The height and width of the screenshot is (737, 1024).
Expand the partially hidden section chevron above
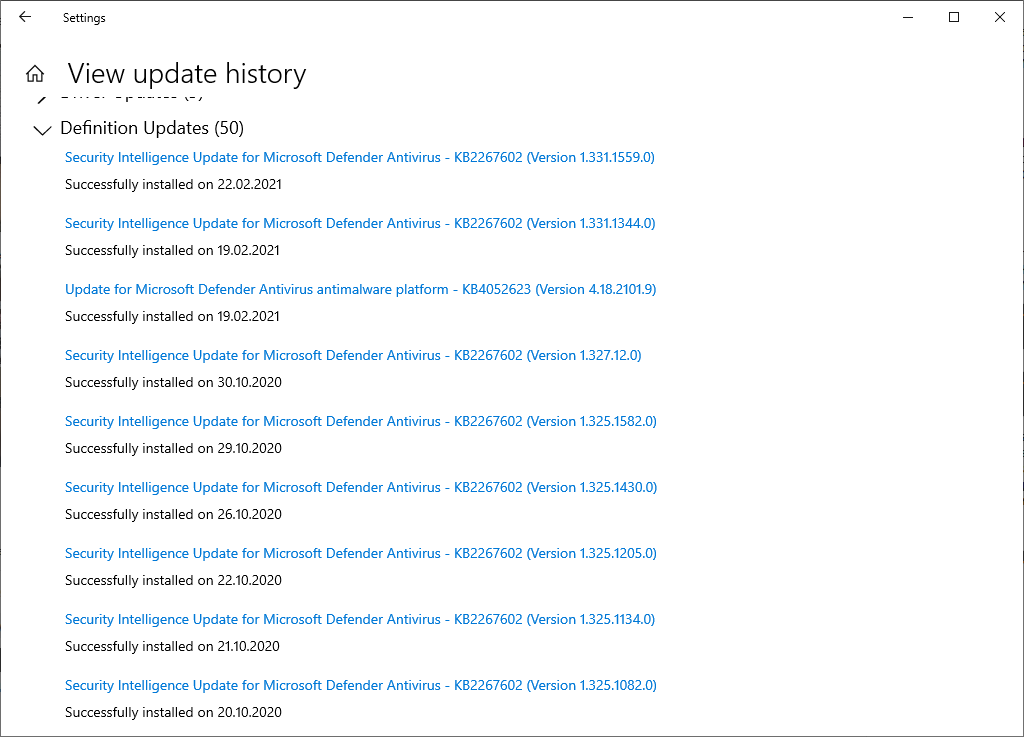coord(42,99)
